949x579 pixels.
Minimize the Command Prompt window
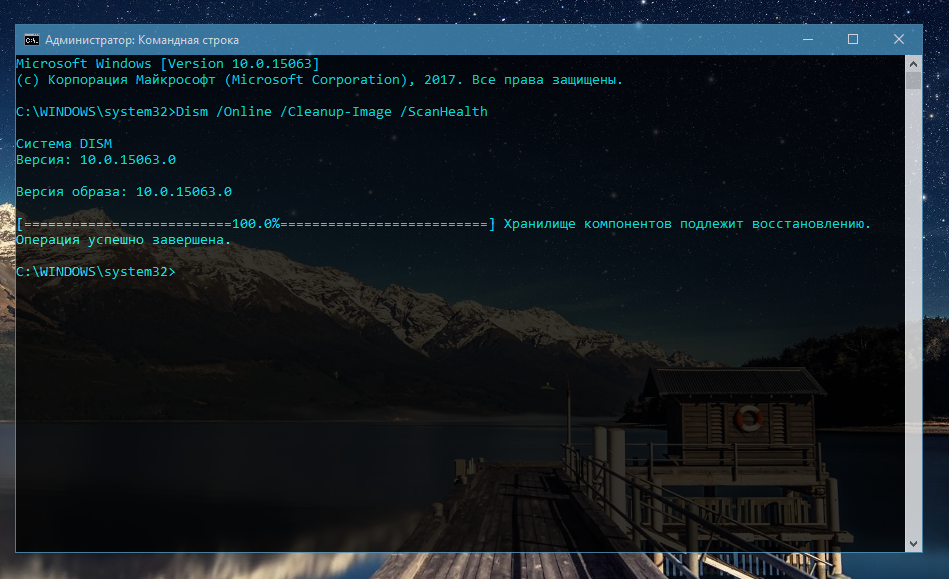tap(807, 39)
